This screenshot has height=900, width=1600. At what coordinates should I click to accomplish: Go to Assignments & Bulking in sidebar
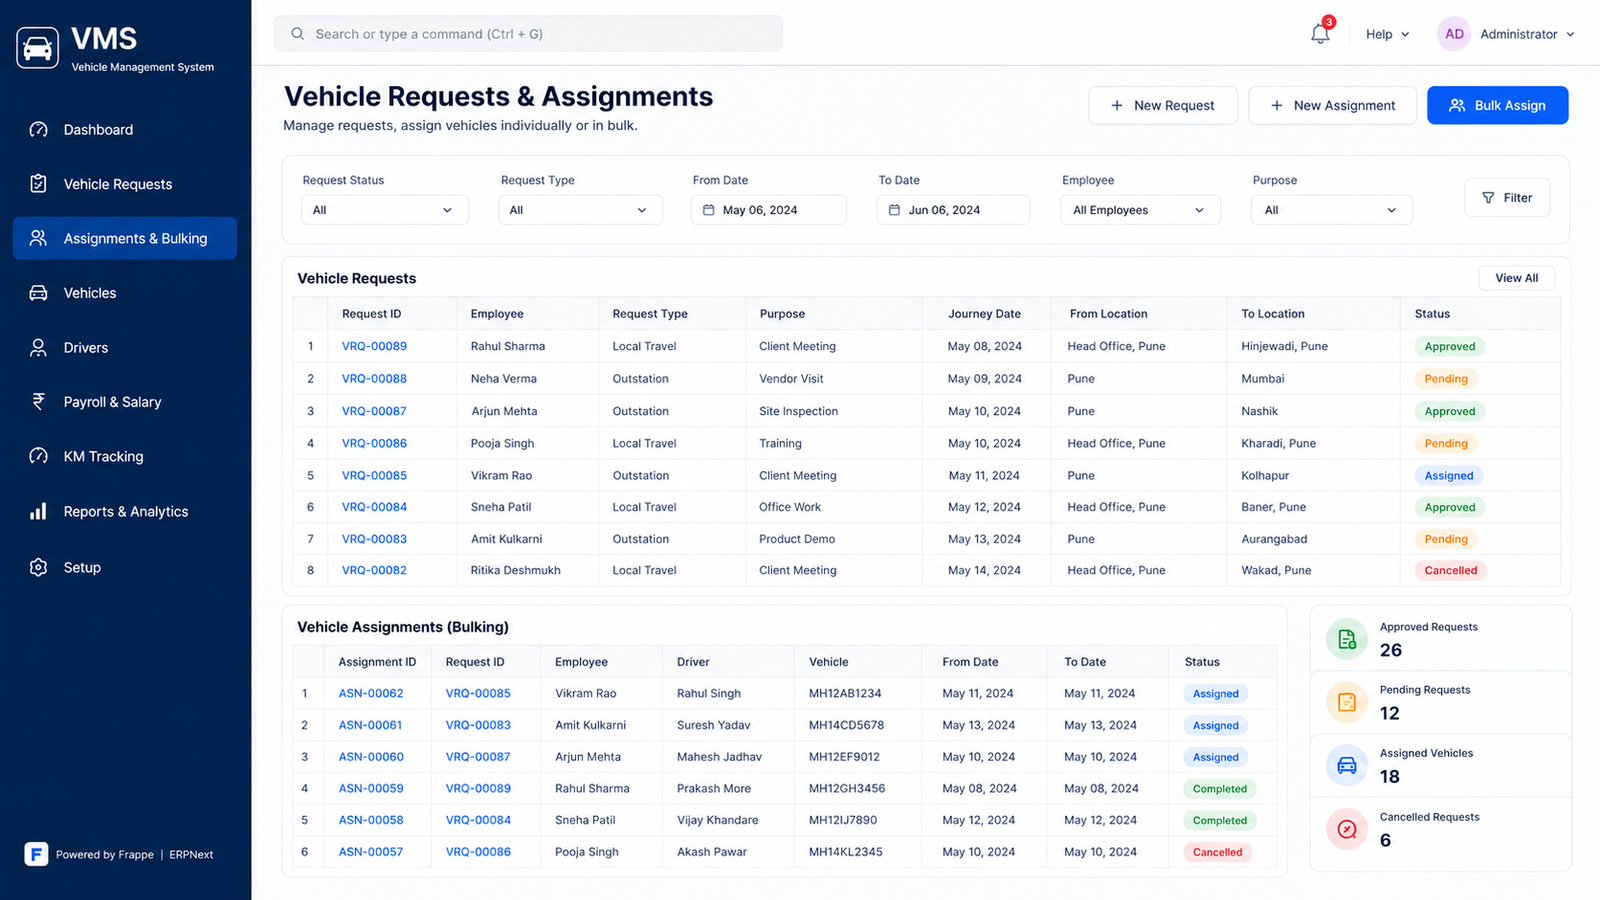pos(125,238)
